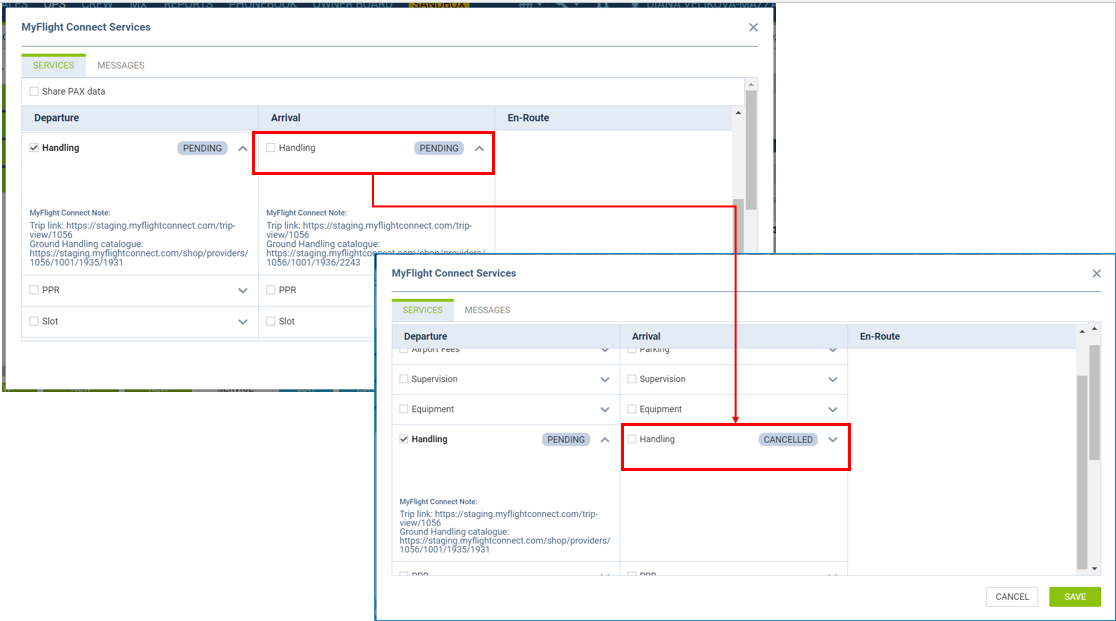Image resolution: width=1116 pixels, height=621 pixels.
Task: Check Arrival PPR in the back window
Action: (270, 290)
